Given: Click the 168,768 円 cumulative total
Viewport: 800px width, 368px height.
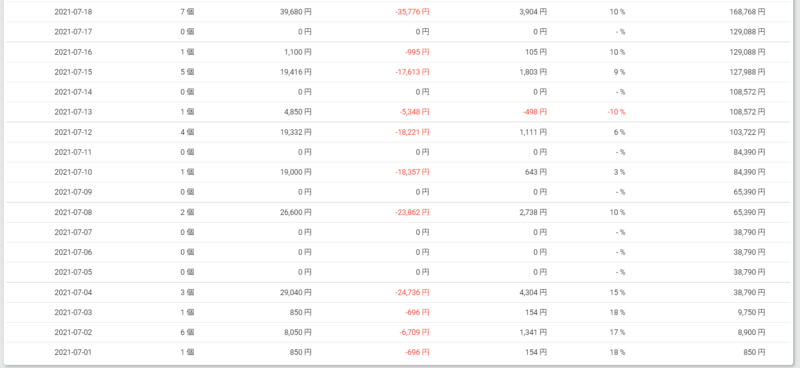Looking at the screenshot, I should tap(747, 12).
